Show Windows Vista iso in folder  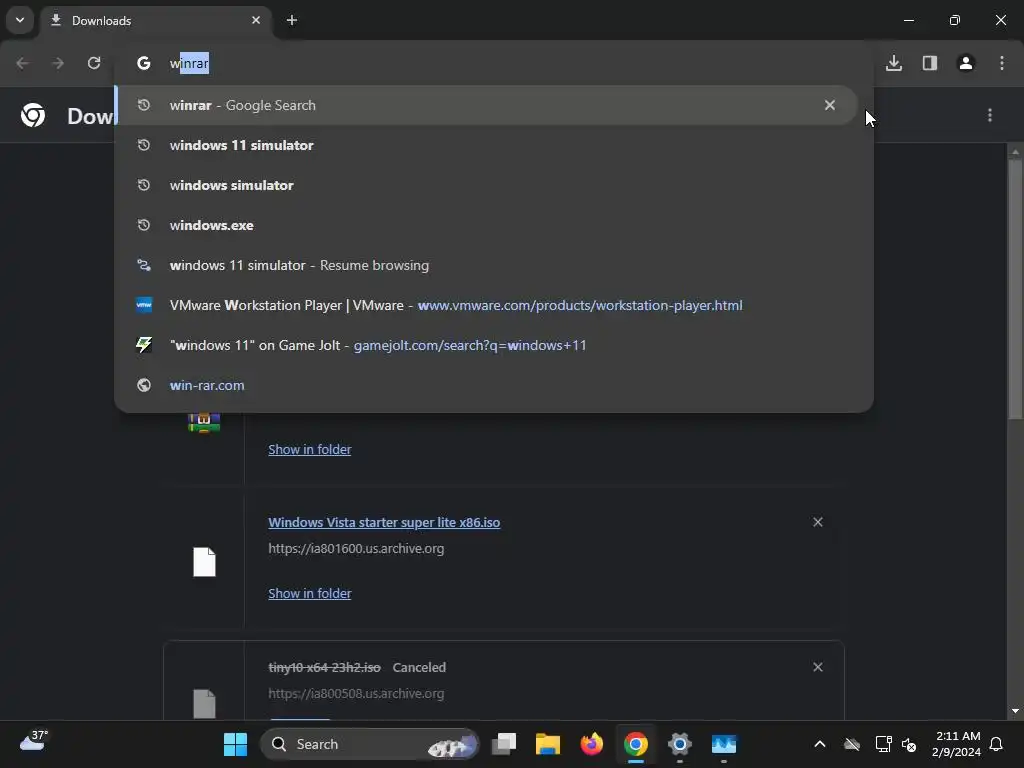coord(310,593)
